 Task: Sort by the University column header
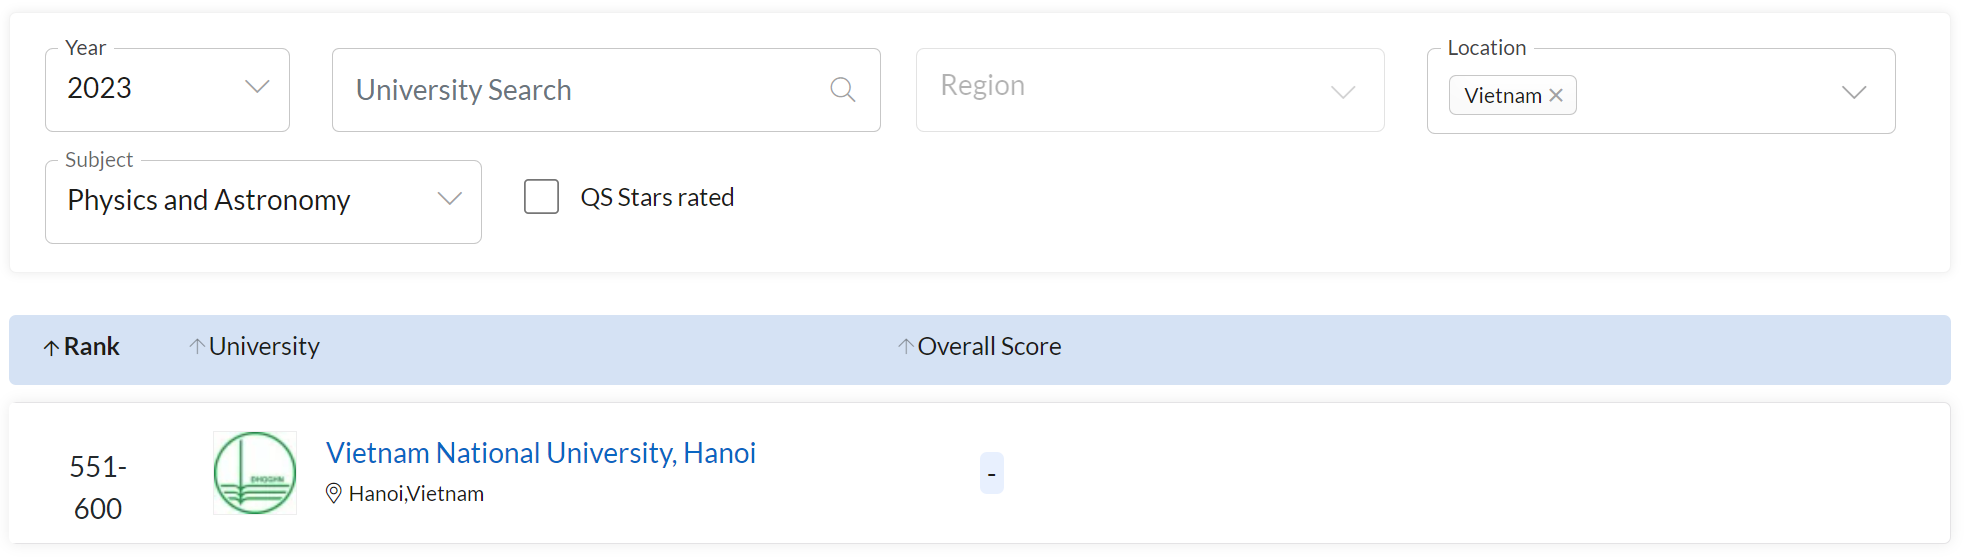[x=264, y=347]
